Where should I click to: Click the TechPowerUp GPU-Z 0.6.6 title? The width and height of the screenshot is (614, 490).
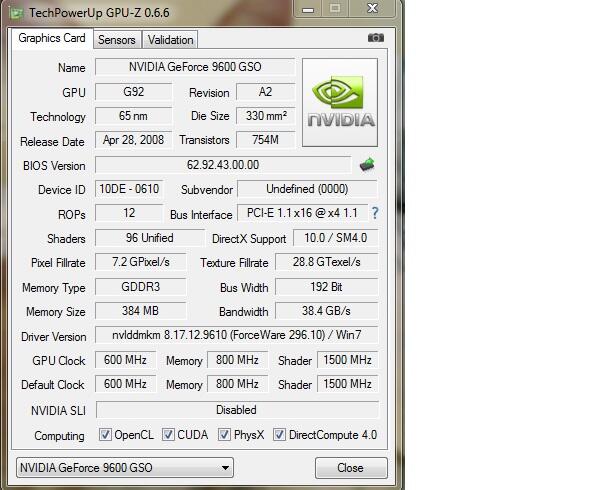99,13
